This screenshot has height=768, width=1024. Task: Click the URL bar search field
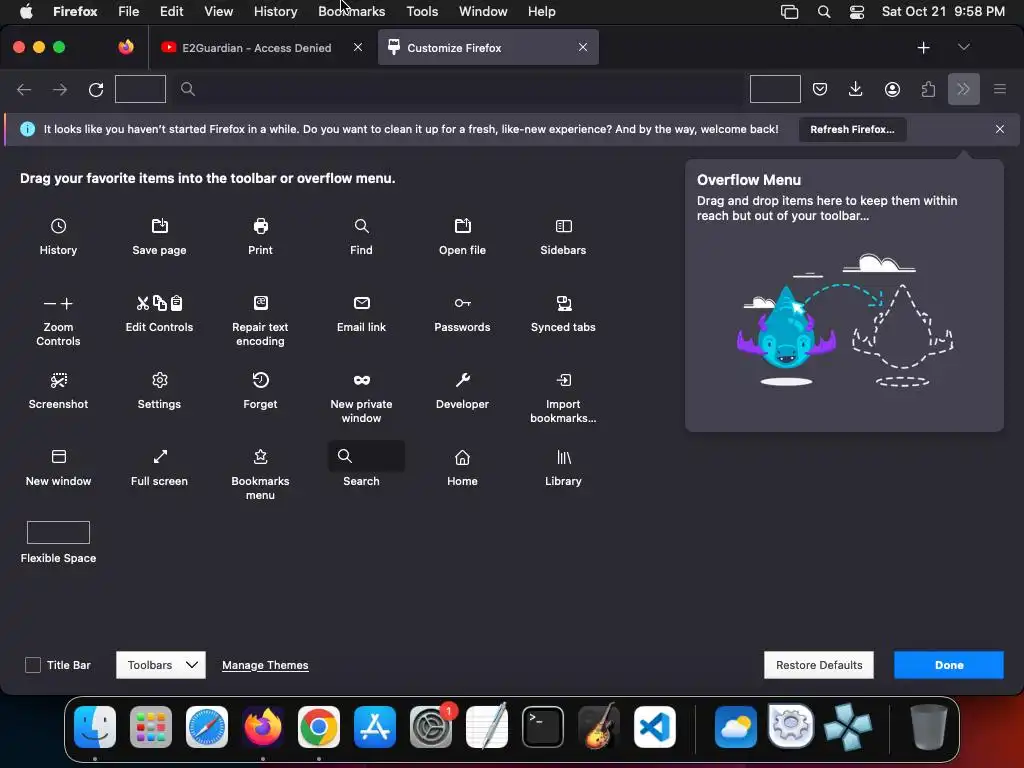point(457,89)
